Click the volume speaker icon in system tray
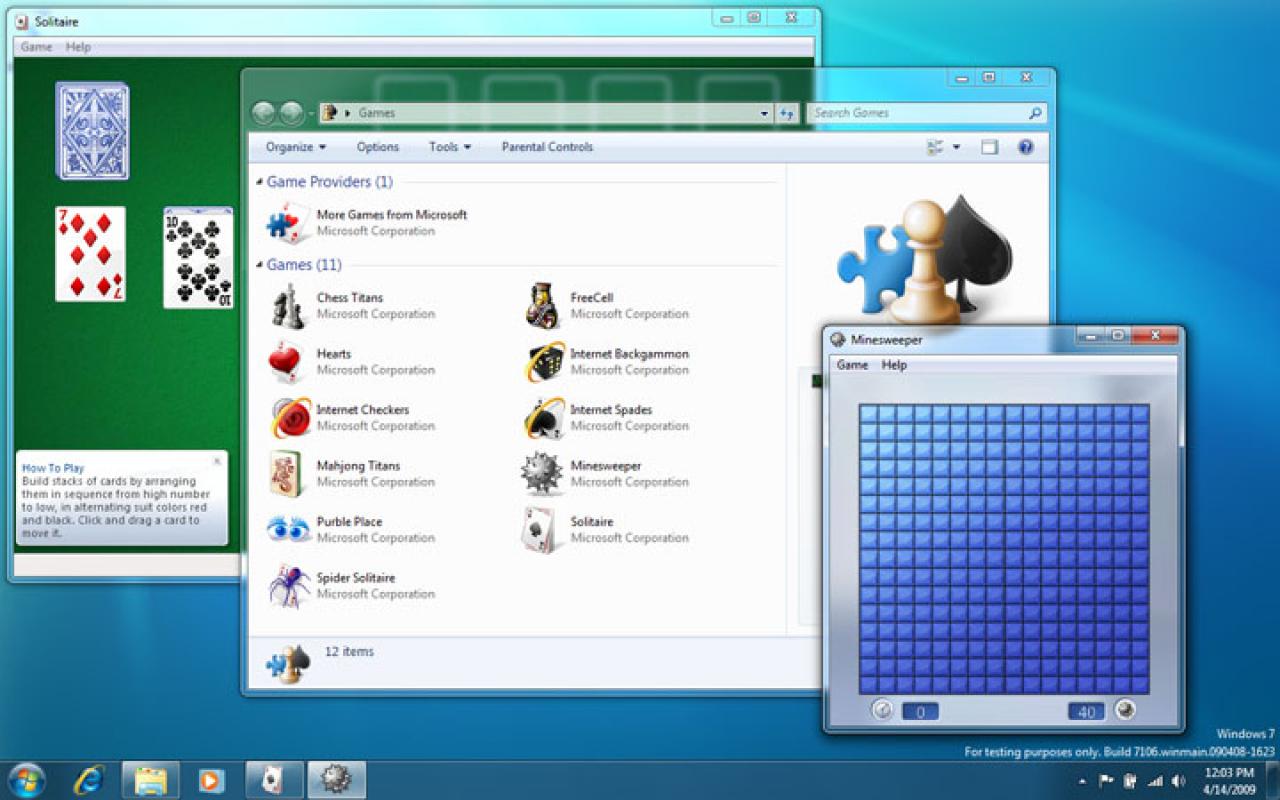The width and height of the screenshot is (1280, 800). click(x=1179, y=781)
